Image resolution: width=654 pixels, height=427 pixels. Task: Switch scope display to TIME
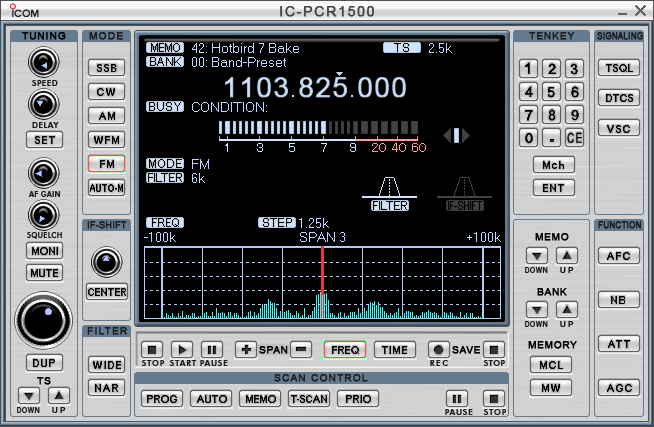click(x=395, y=350)
